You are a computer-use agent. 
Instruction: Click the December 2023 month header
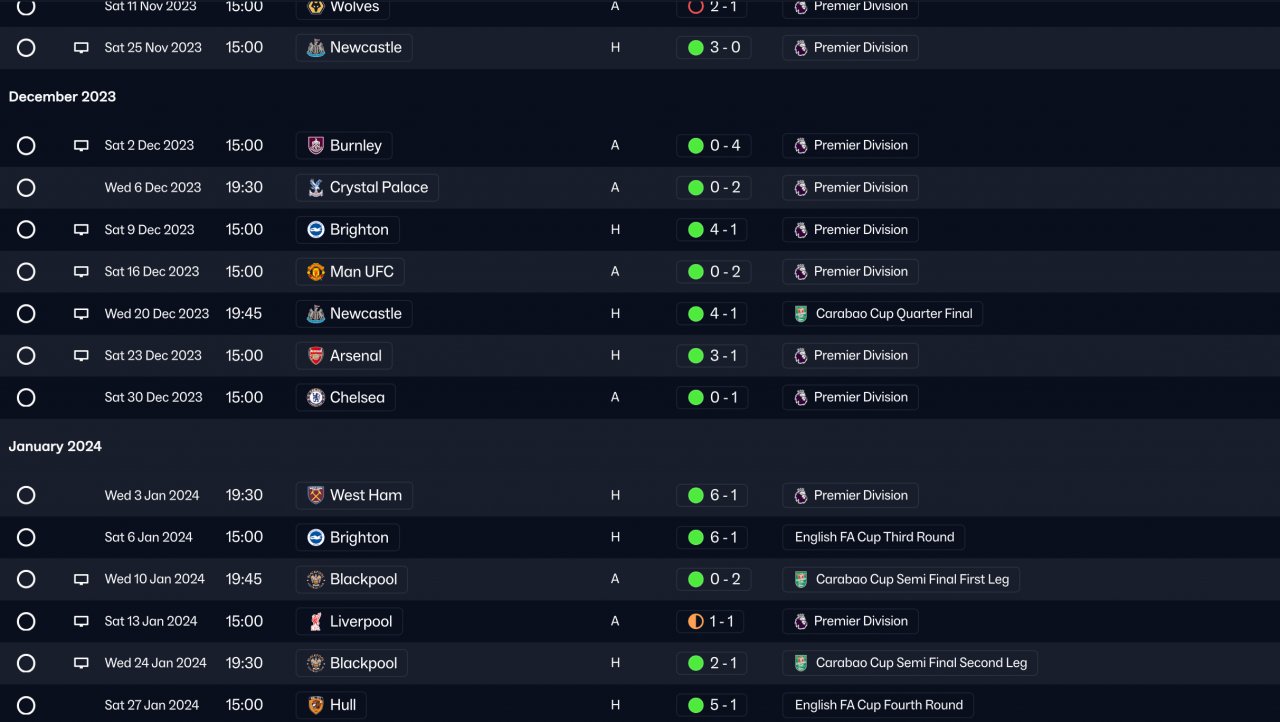[x=62, y=97]
